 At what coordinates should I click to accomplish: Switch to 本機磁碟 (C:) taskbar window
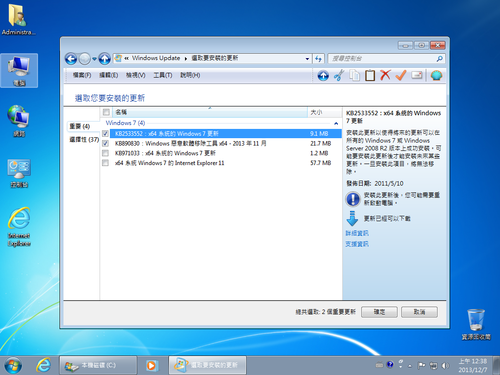[x=98, y=365]
